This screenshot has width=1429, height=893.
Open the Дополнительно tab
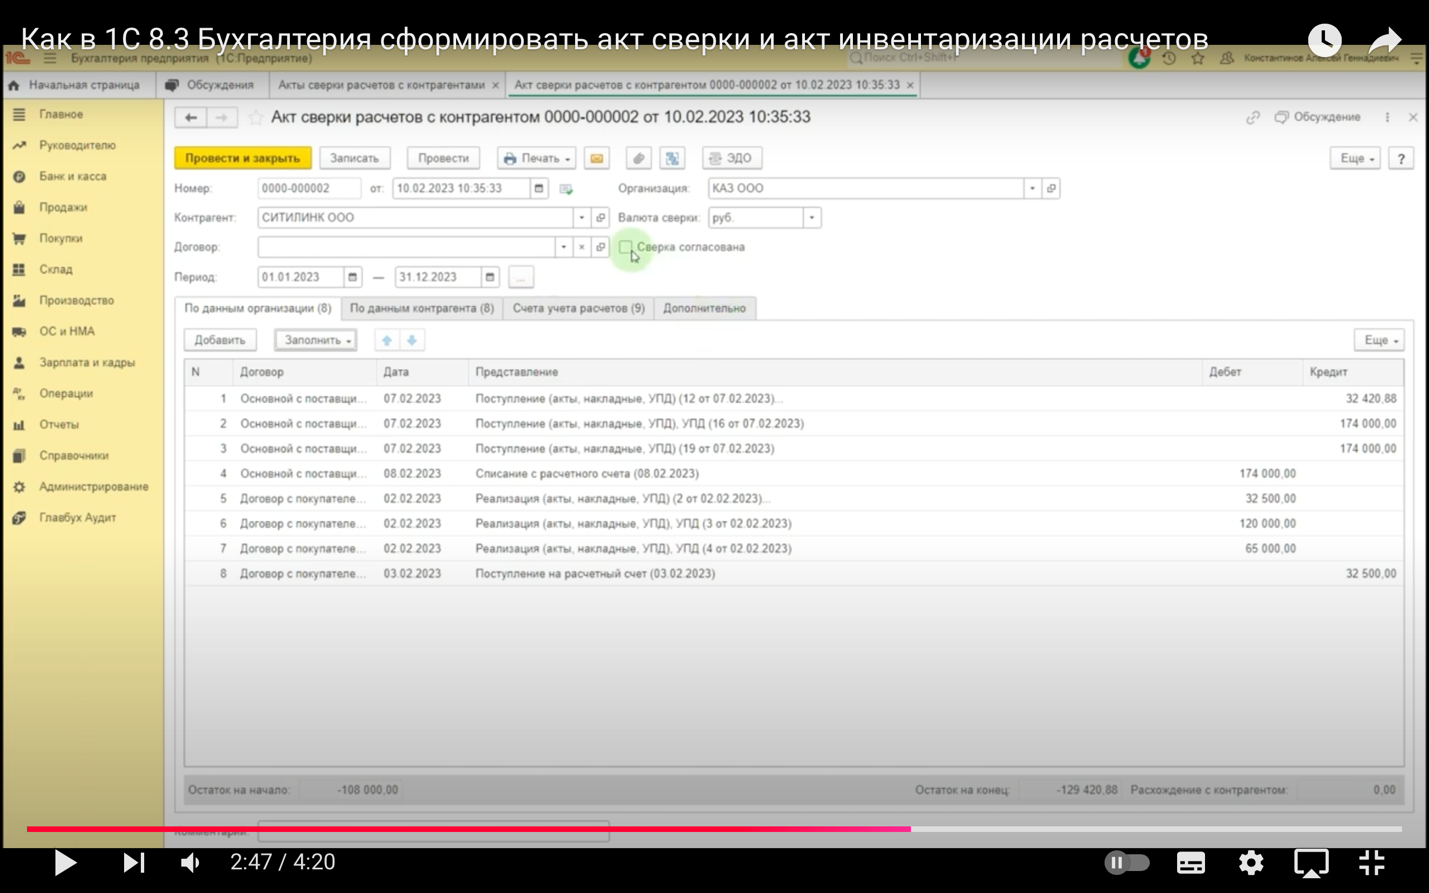tap(704, 308)
